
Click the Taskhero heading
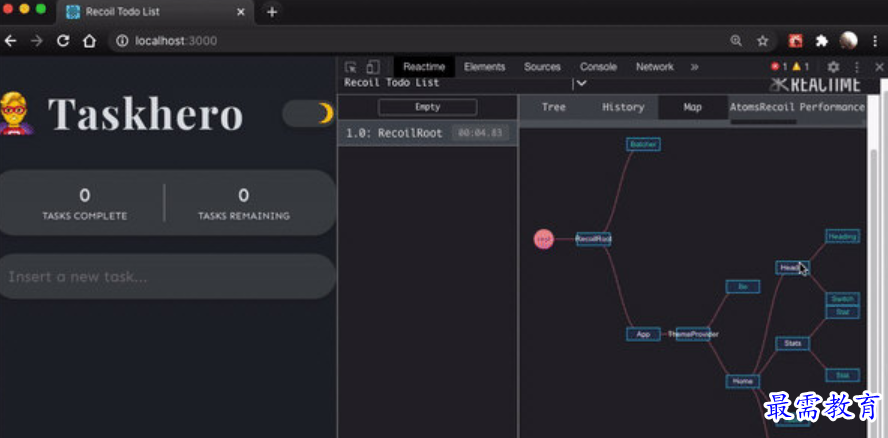[146, 114]
